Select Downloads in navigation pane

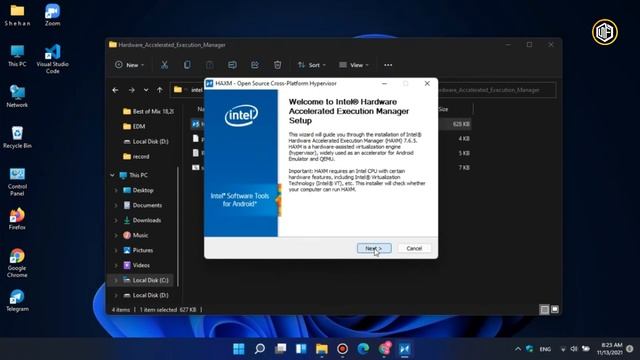coord(142,220)
